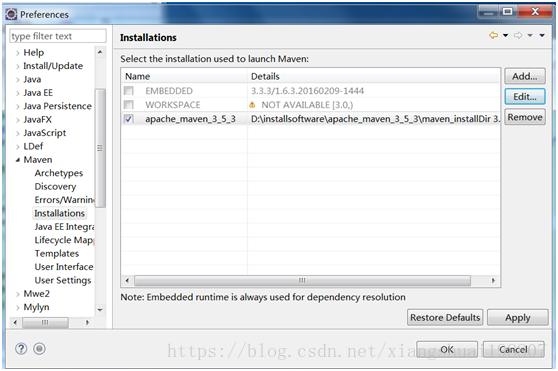558x371 pixels.
Task: Click the warning icon next to NOT AVAILABLE
Action: 252,105
